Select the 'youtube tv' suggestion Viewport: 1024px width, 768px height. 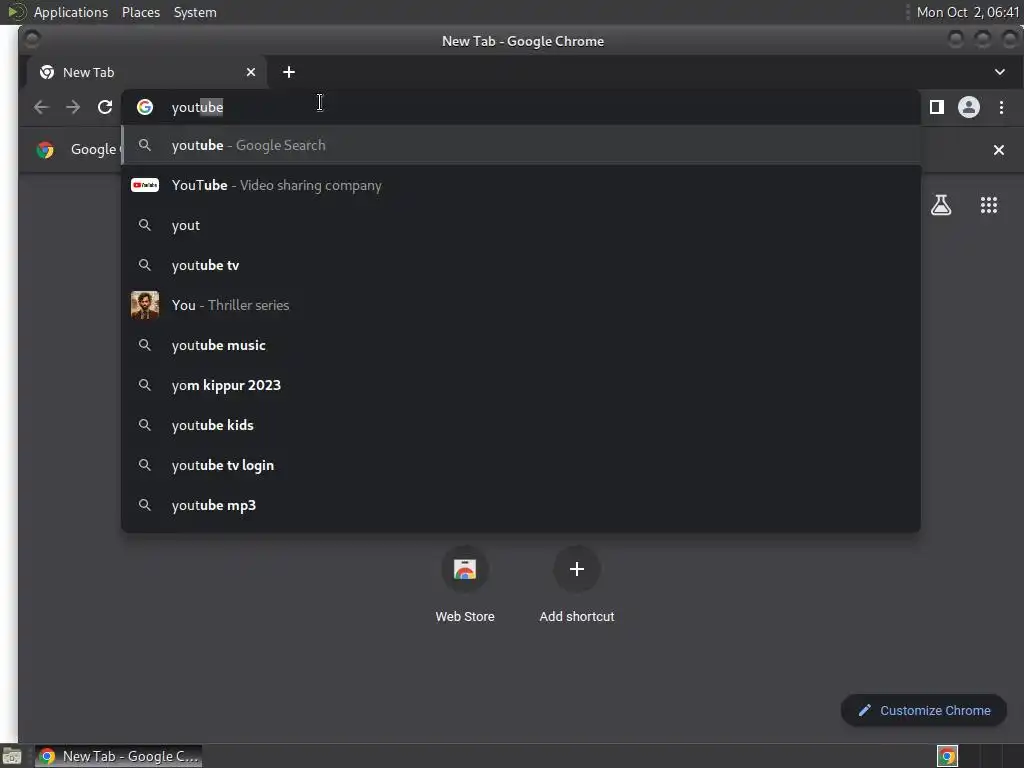(x=521, y=265)
